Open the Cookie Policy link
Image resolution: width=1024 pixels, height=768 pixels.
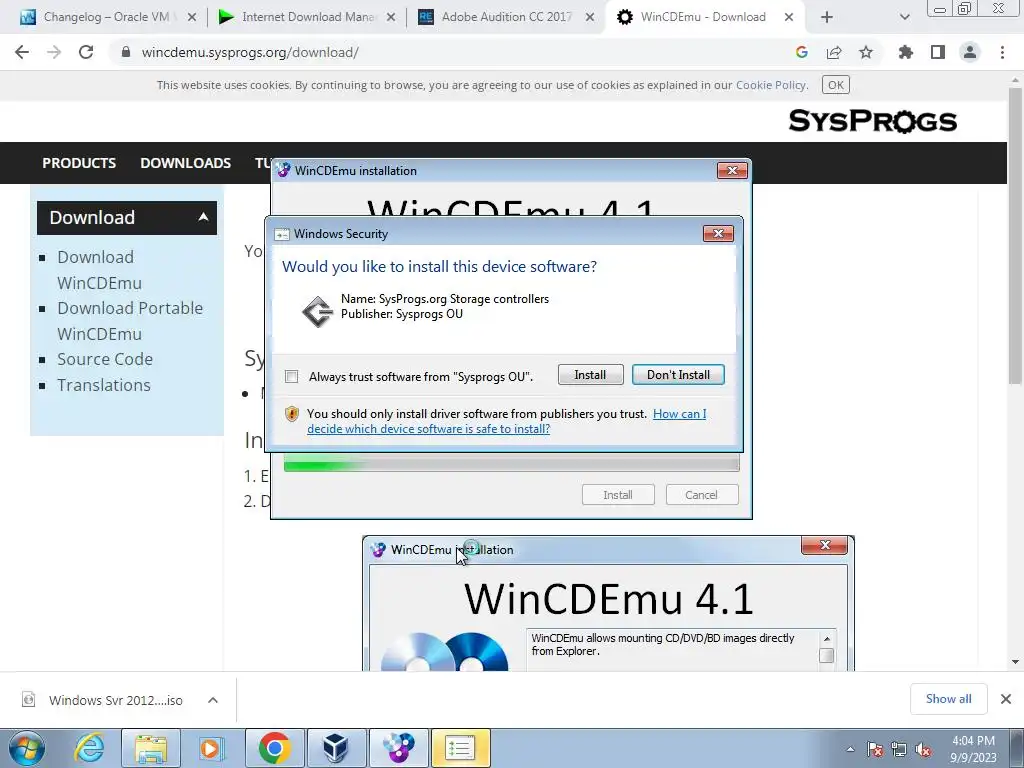(771, 85)
